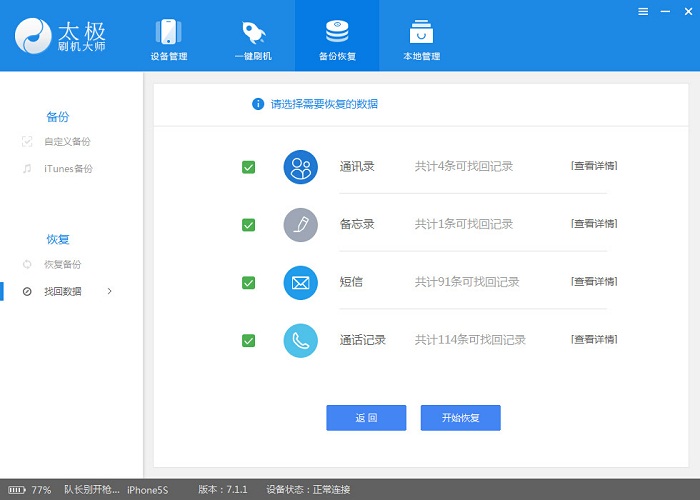The height and width of the screenshot is (500, 700).
Task: Click the 版本：7.1.1 status text
Action: coord(222,490)
